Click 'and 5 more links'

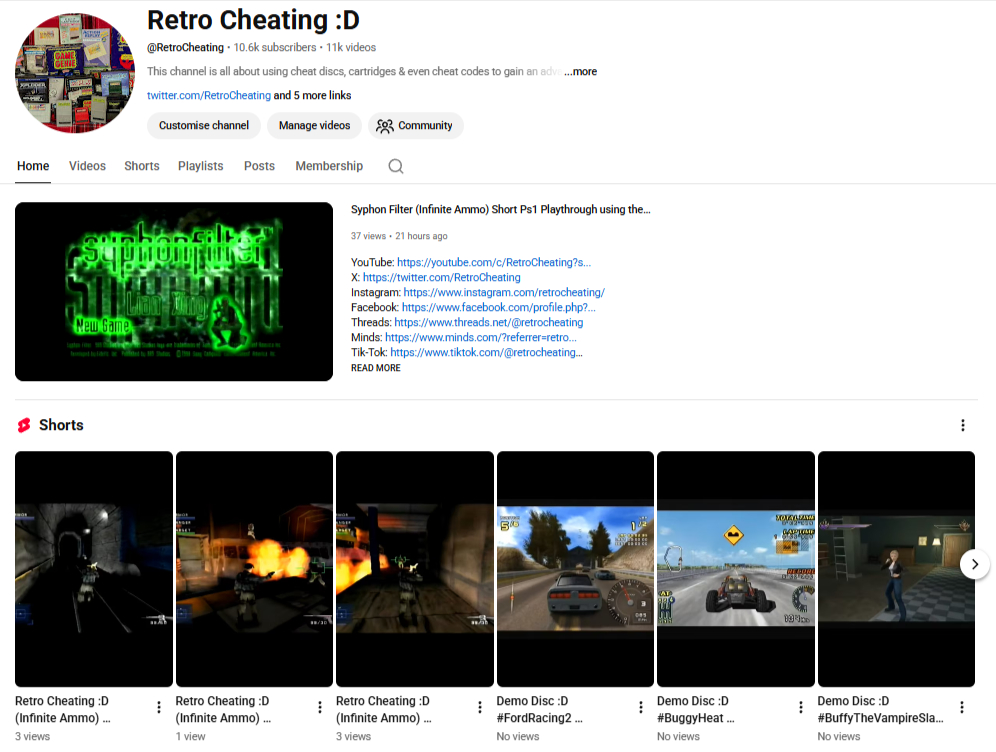(x=313, y=95)
